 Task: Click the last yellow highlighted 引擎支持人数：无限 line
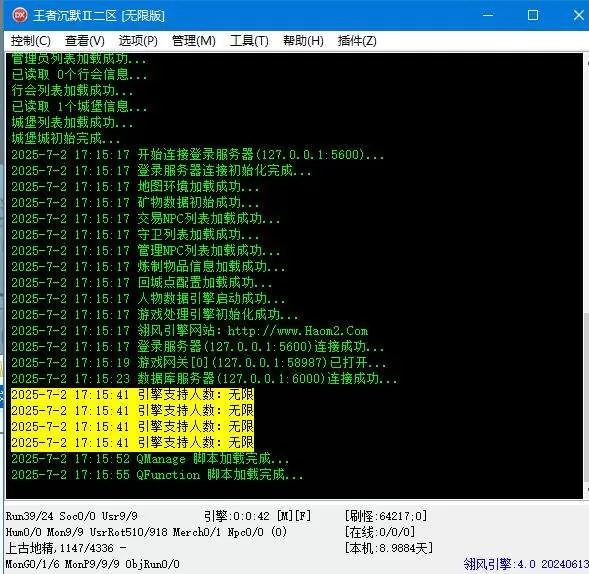point(132,443)
